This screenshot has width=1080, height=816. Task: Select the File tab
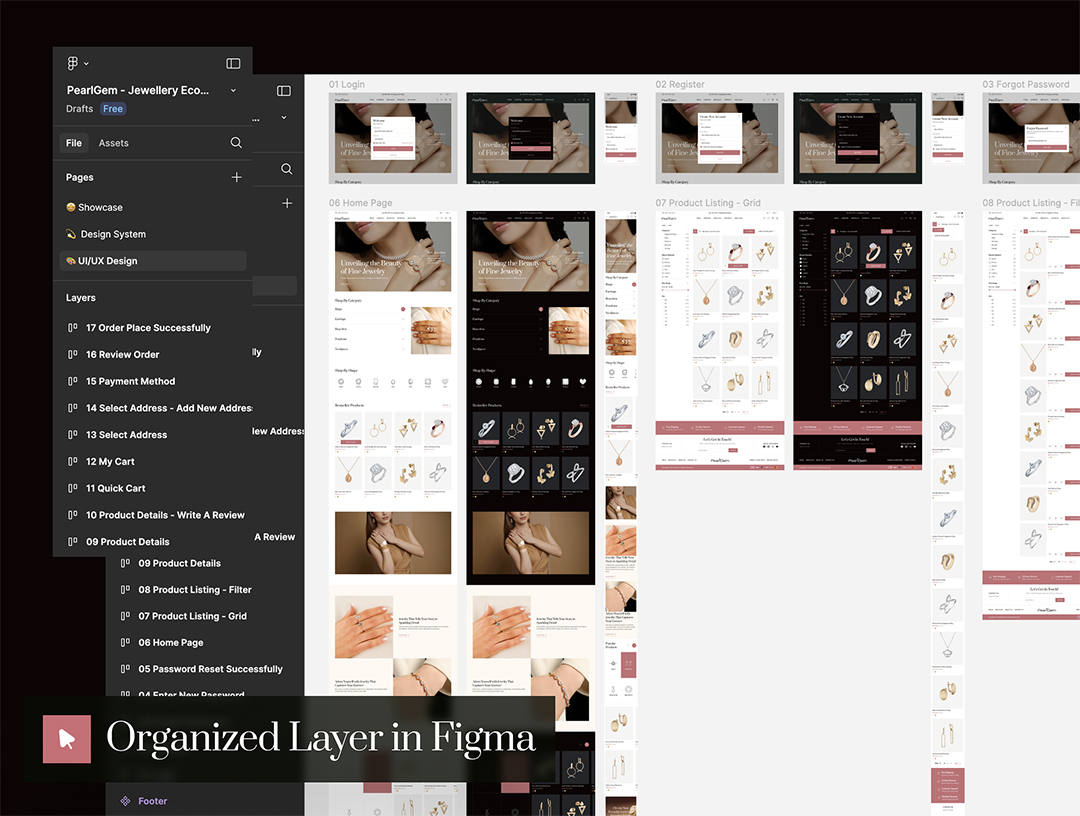(x=74, y=143)
